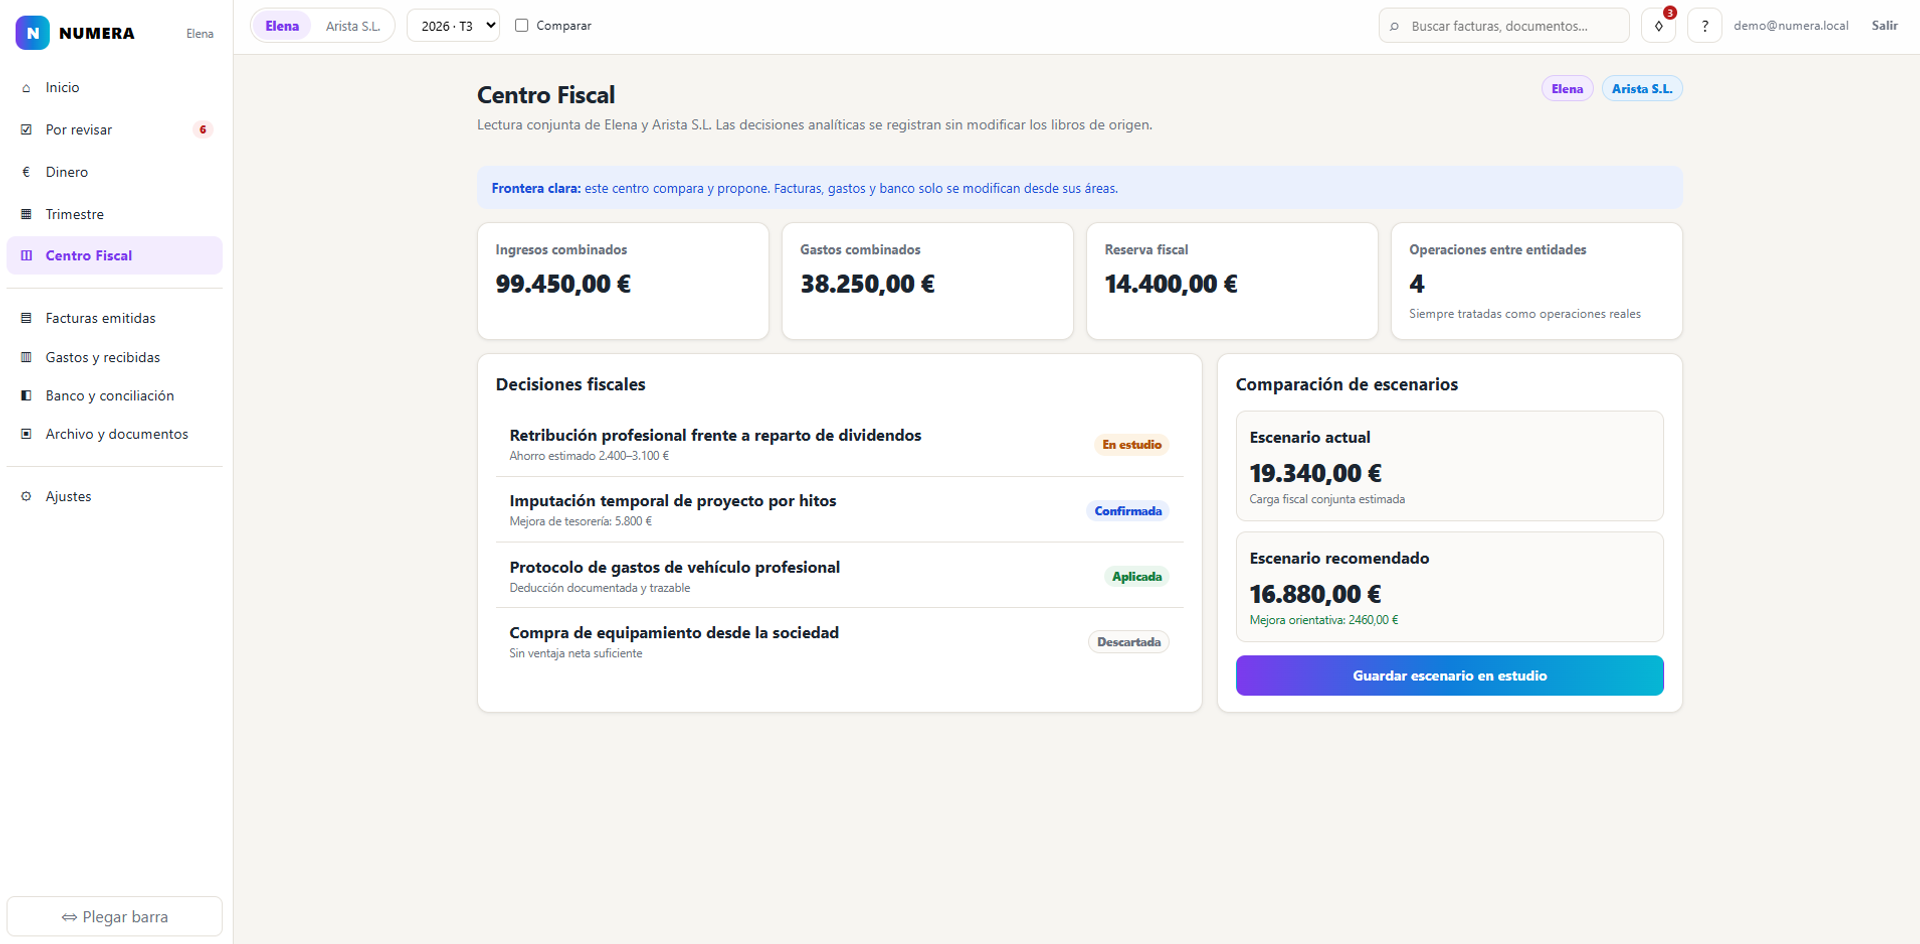This screenshot has width=1920, height=944.
Task: Open Compra de equipamiento desde la sociedad
Action: point(840,641)
